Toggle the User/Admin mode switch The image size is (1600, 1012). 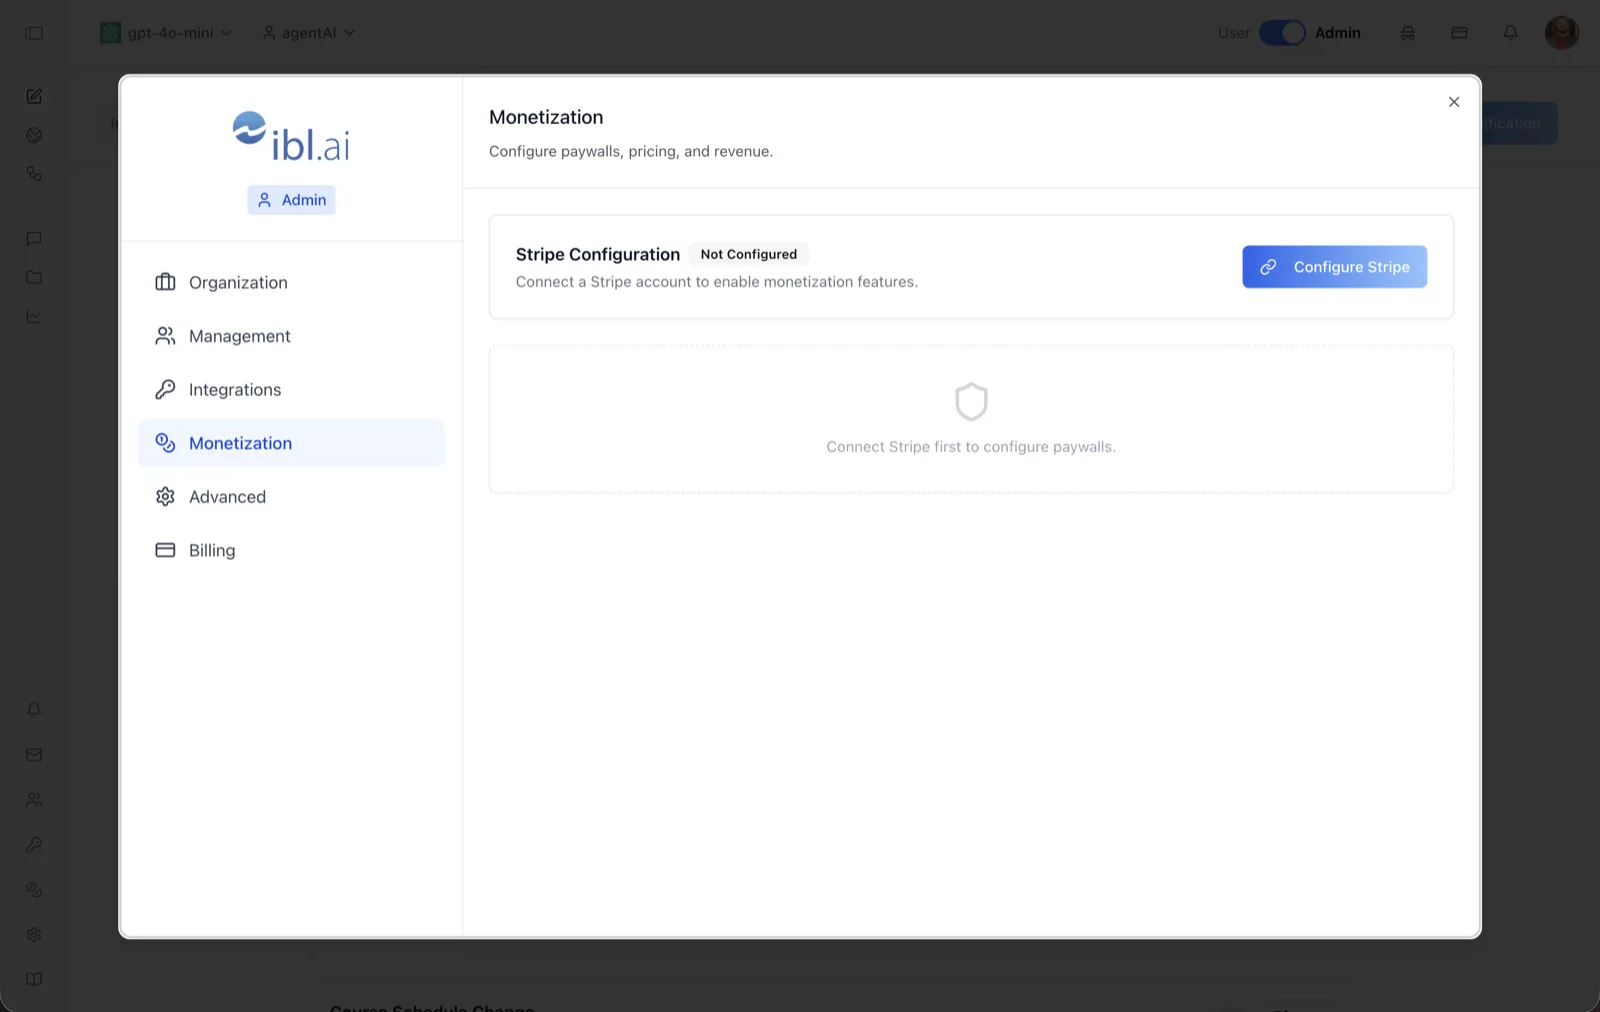pyautogui.click(x=1282, y=33)
